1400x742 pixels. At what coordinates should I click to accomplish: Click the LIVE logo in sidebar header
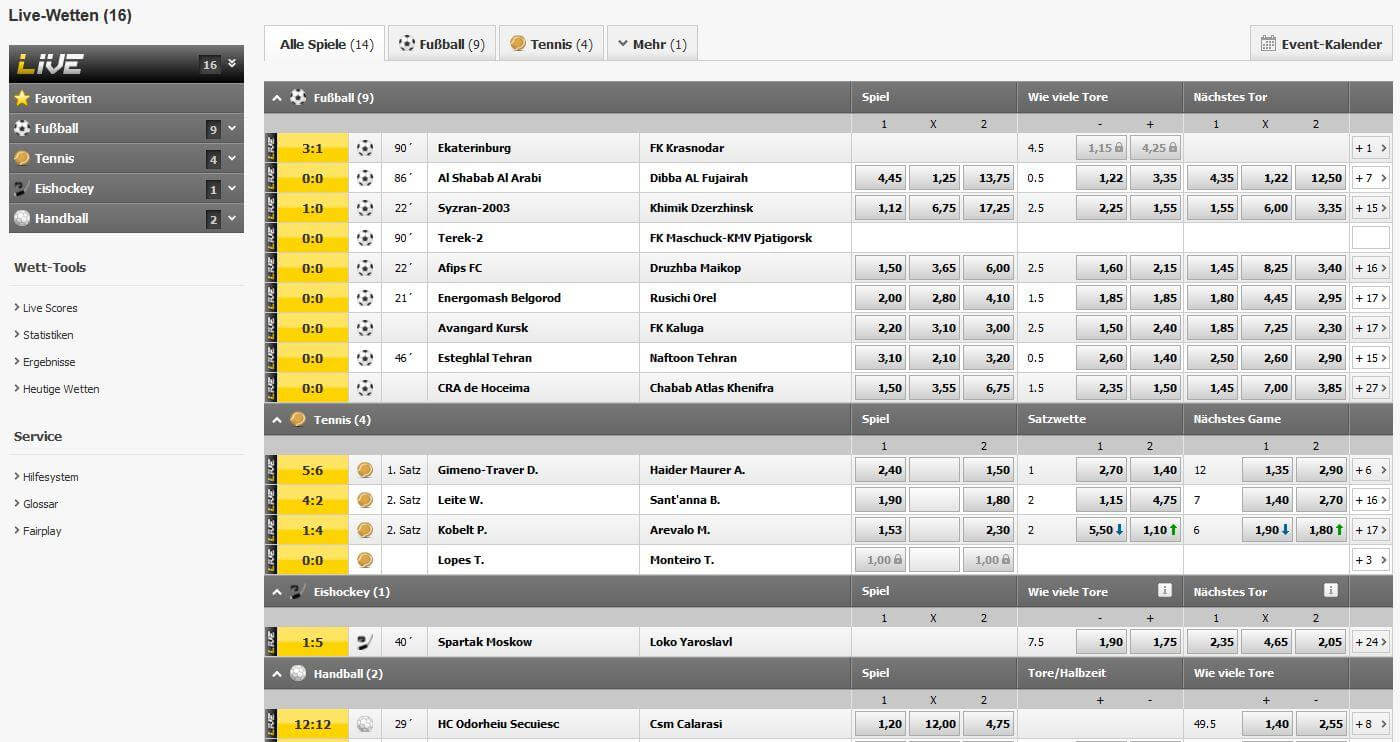tap(50, 64)
